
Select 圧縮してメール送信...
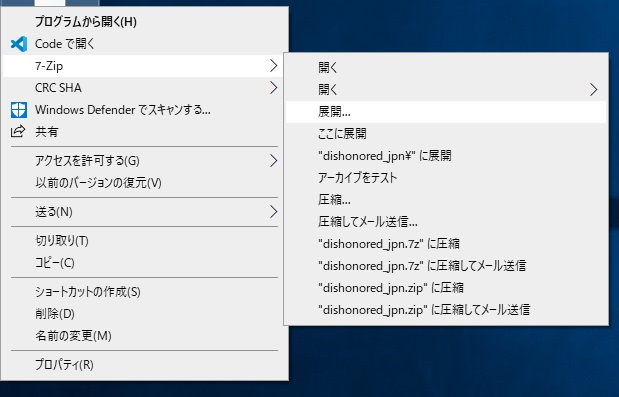pos(446,222)
